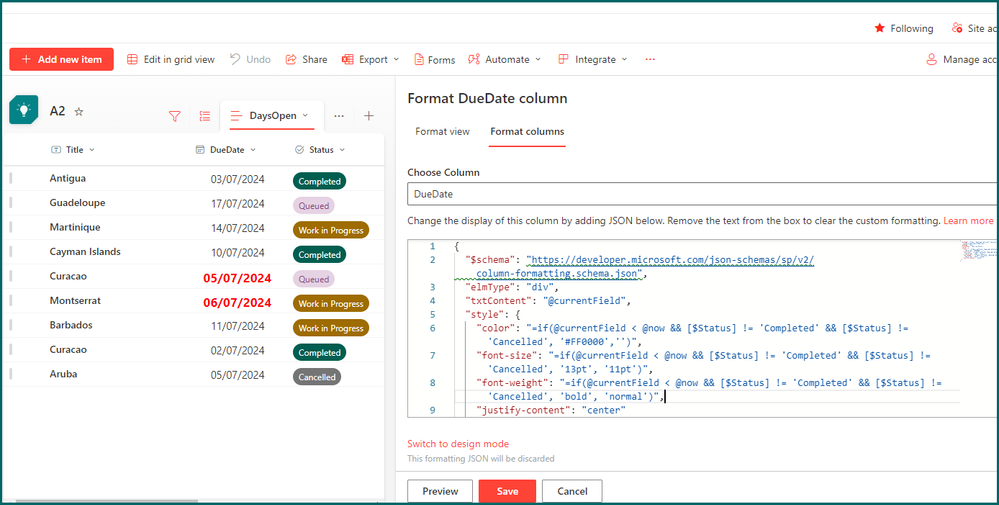Open Forms from the toolbar
Screen dimensions: 999x505
435,59
